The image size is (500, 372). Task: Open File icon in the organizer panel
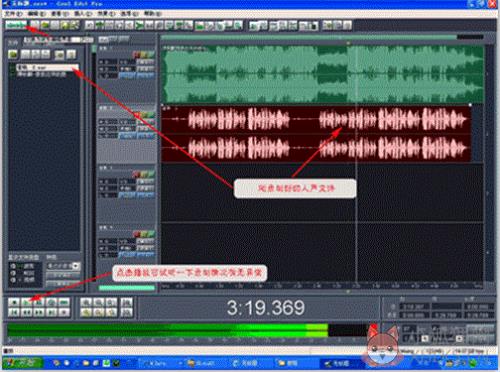(13, 54)
